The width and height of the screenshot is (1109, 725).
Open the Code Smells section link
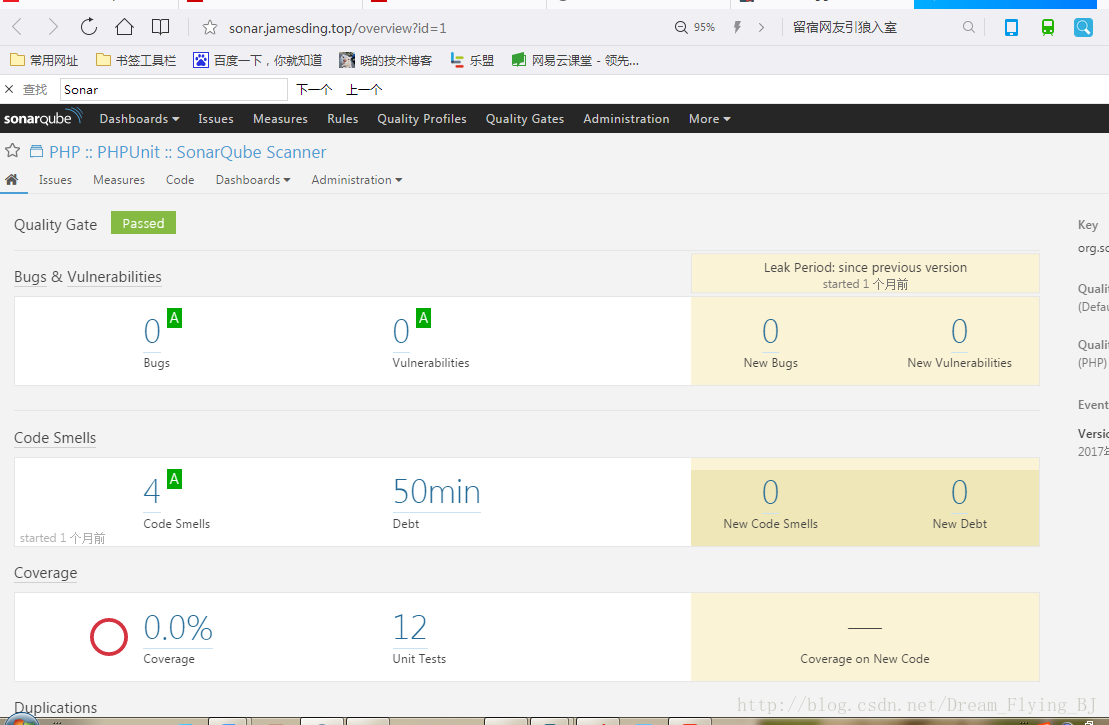point(55,438)
